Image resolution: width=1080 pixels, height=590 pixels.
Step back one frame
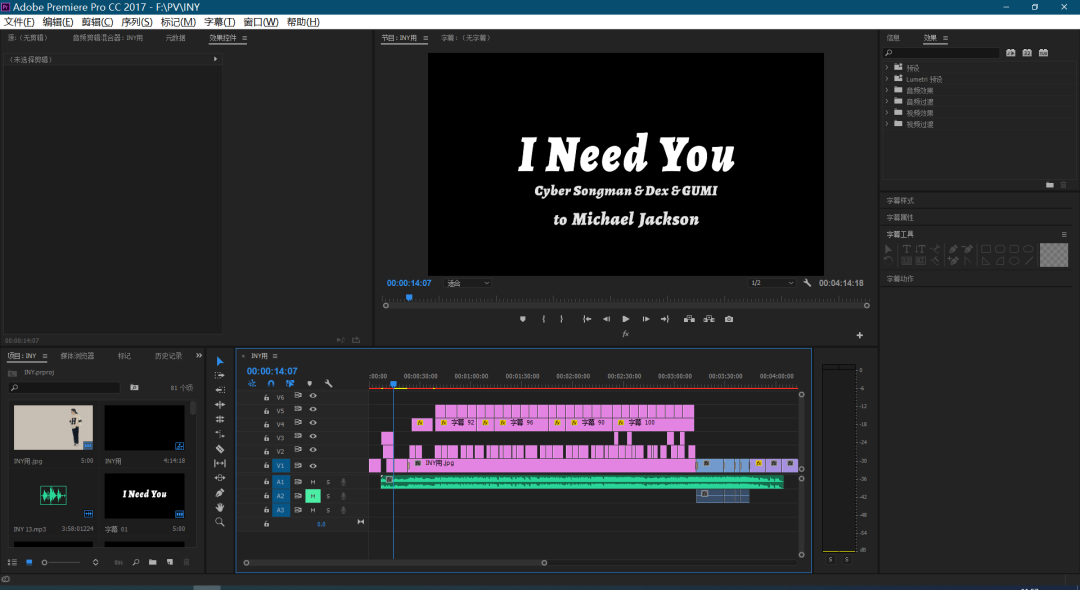[606, 319]
